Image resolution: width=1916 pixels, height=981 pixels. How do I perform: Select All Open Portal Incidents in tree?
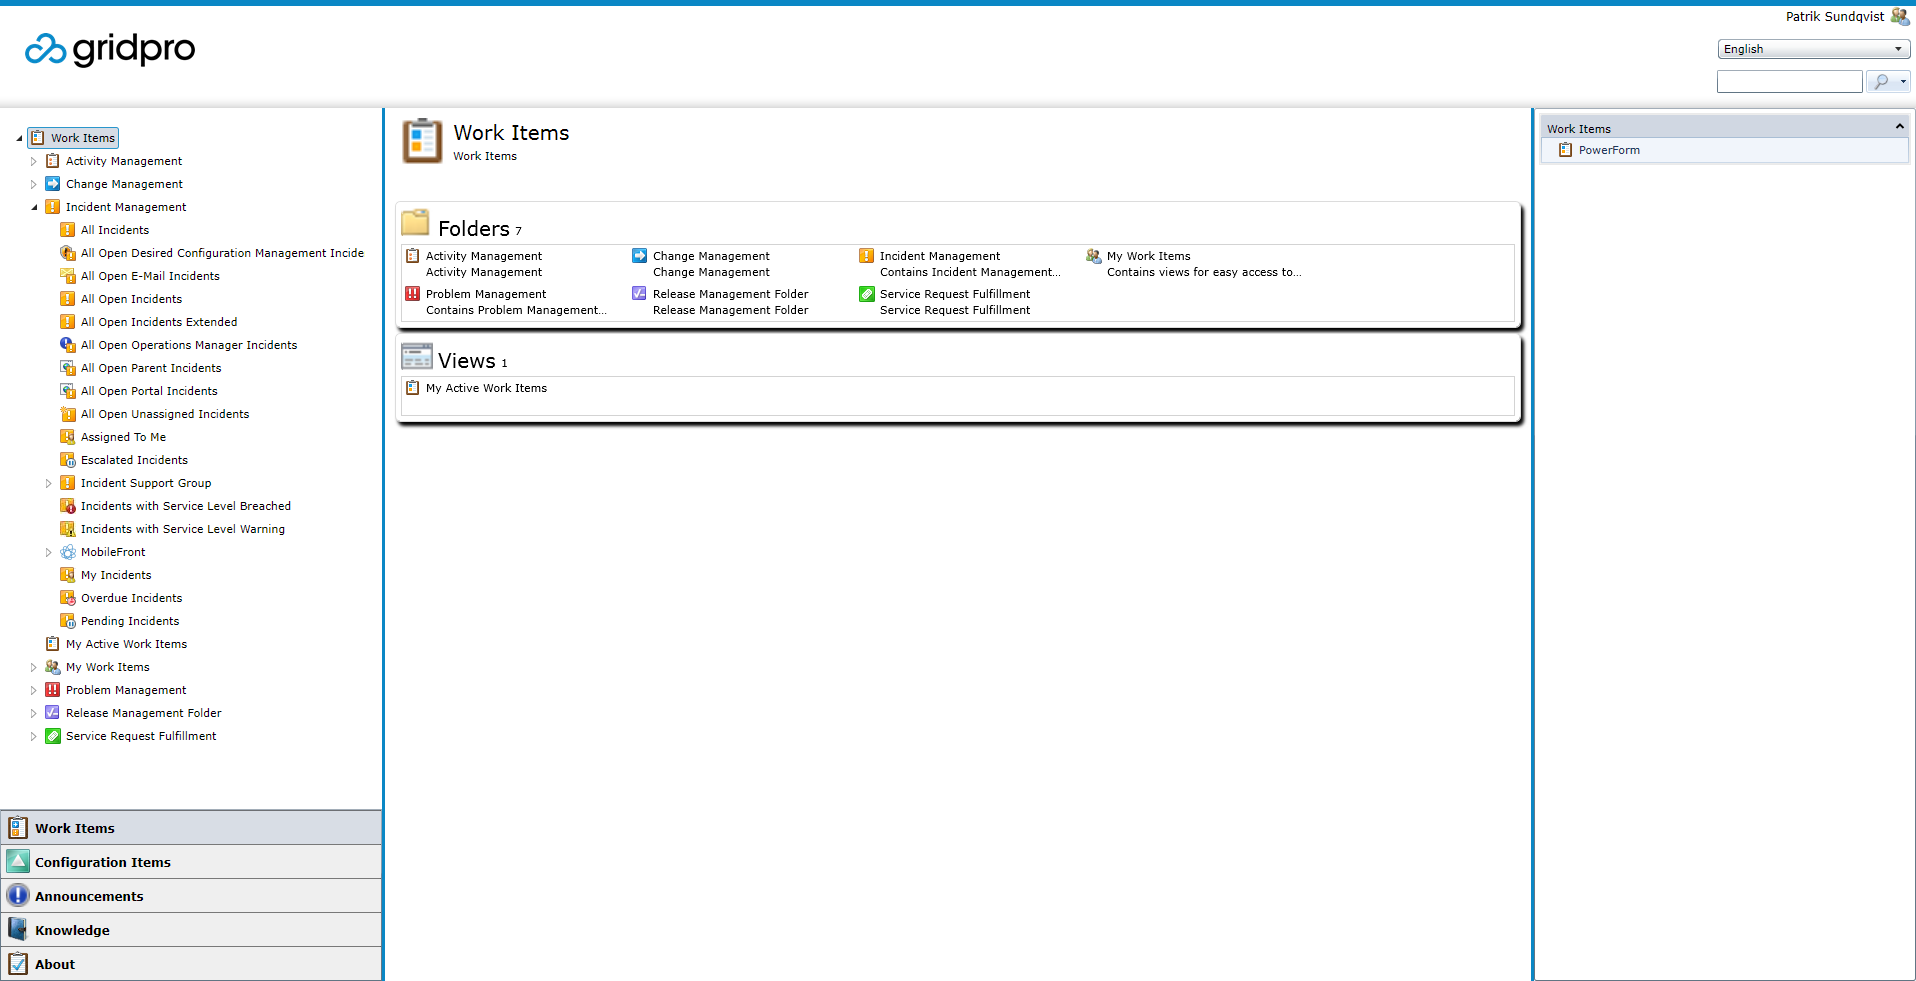pyautogui.click(x=149, y=391)
